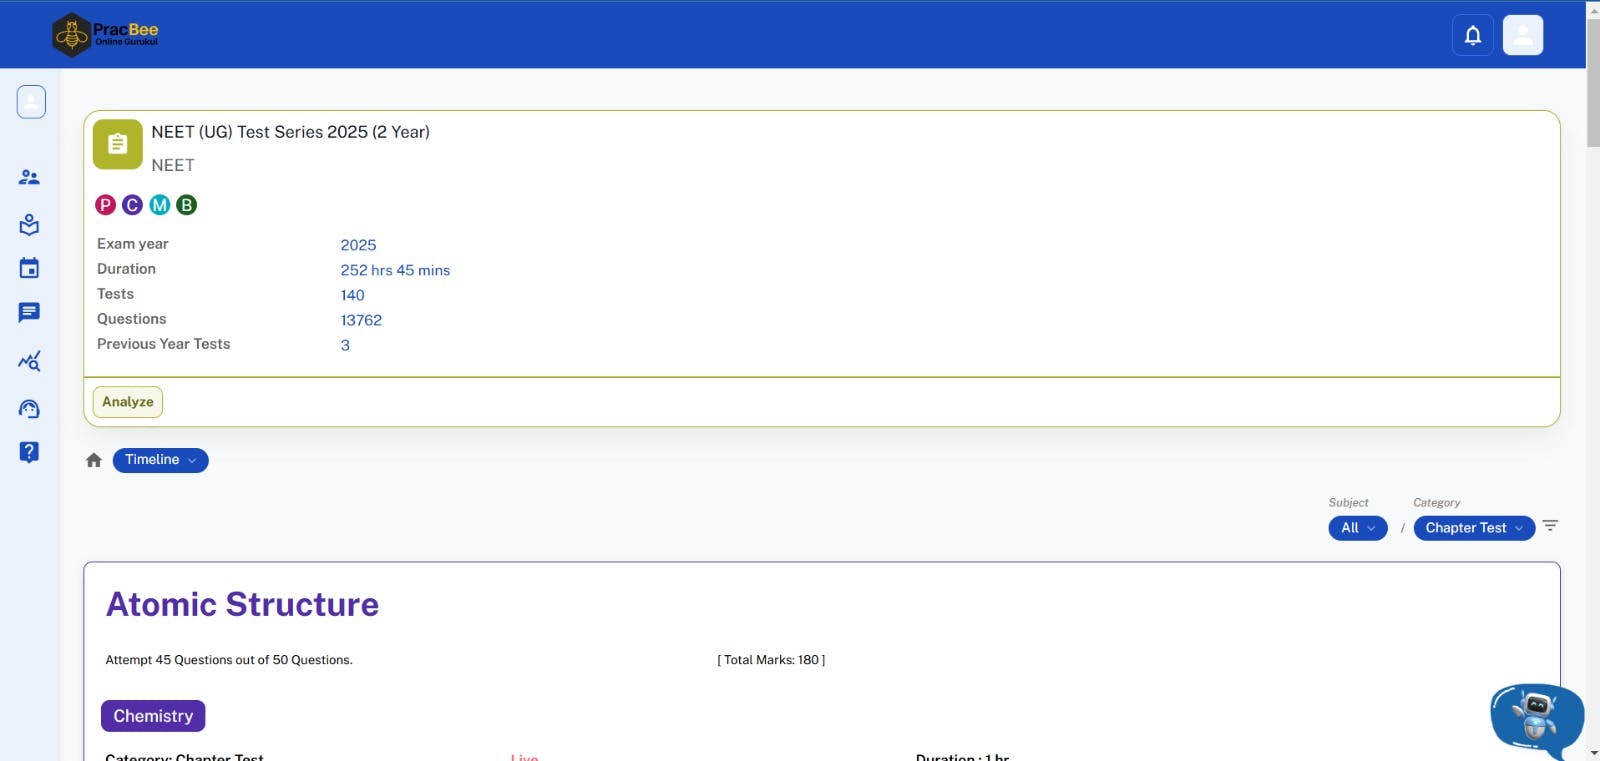Viewport: 1600px width, 761px height.
Task: Open the user account avatar menu
Action: (x=1523, y=35)
